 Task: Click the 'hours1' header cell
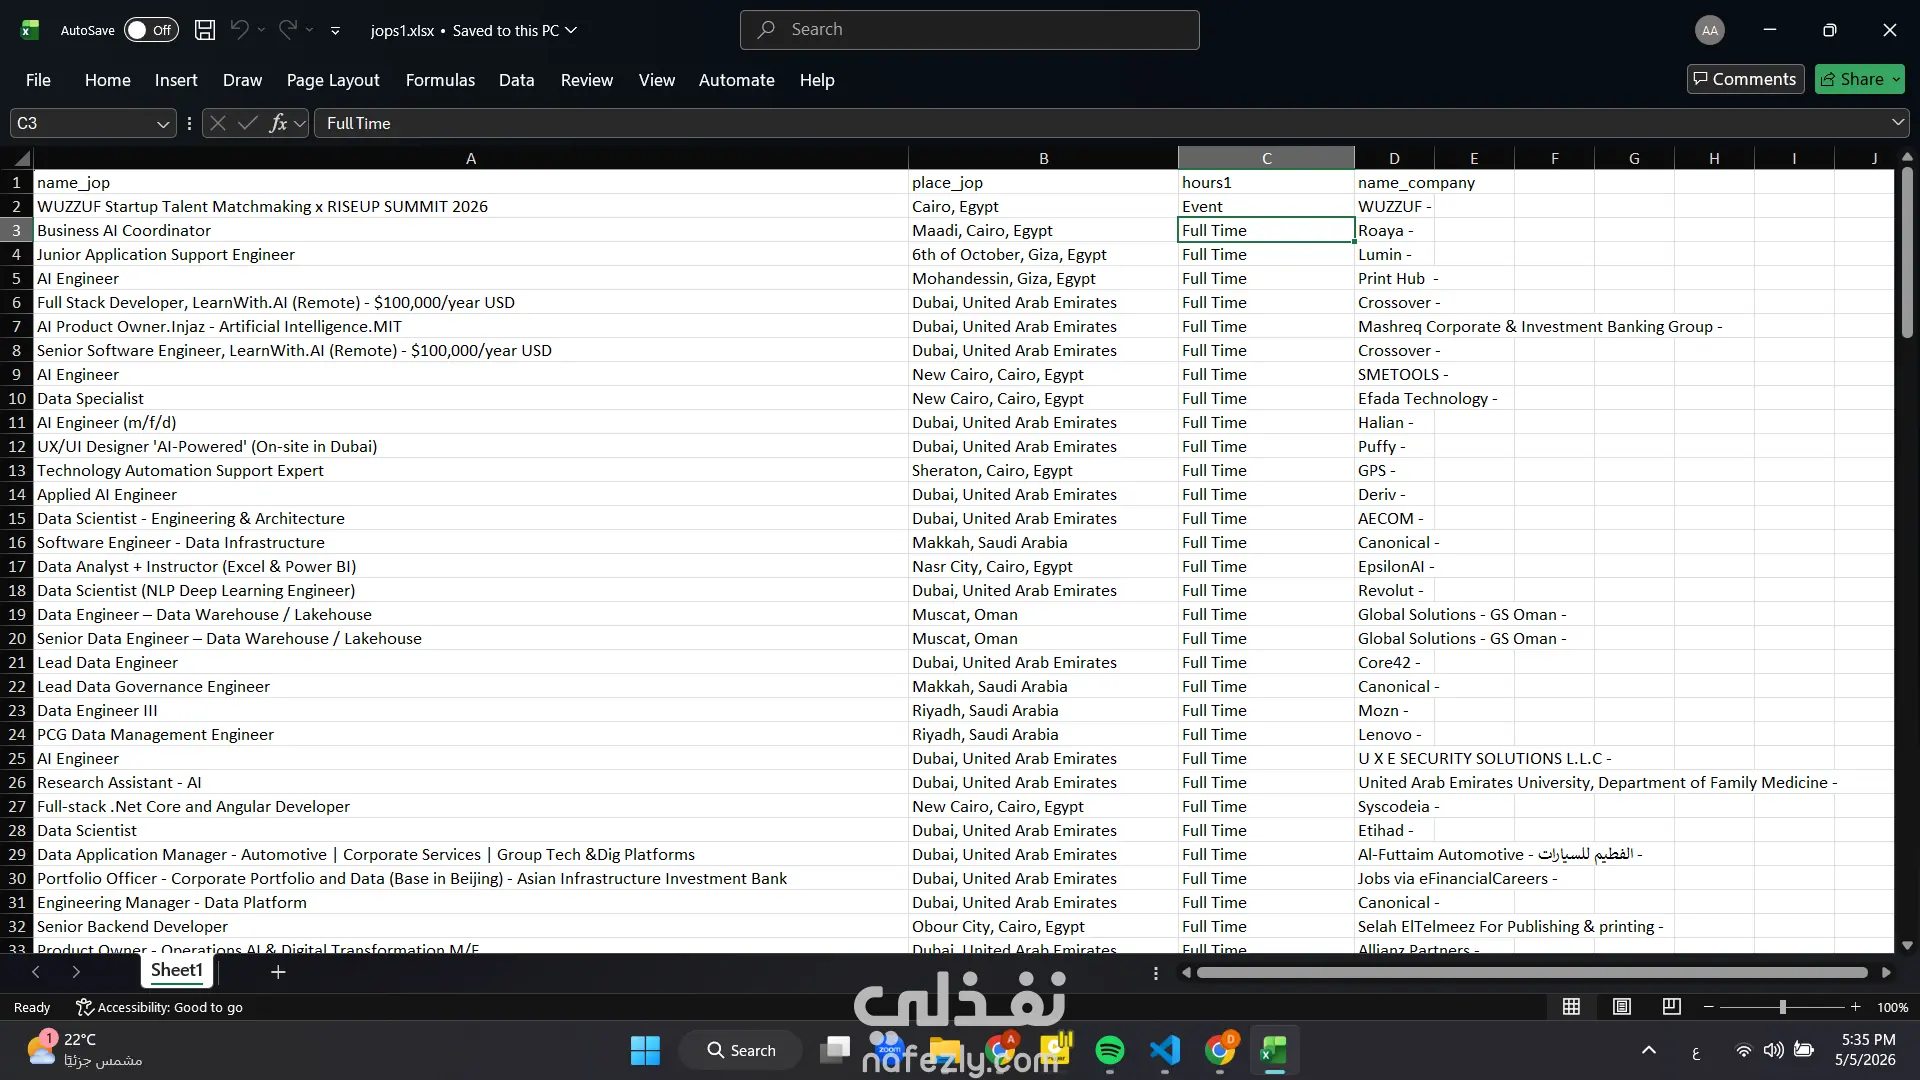coord(1266,182)
